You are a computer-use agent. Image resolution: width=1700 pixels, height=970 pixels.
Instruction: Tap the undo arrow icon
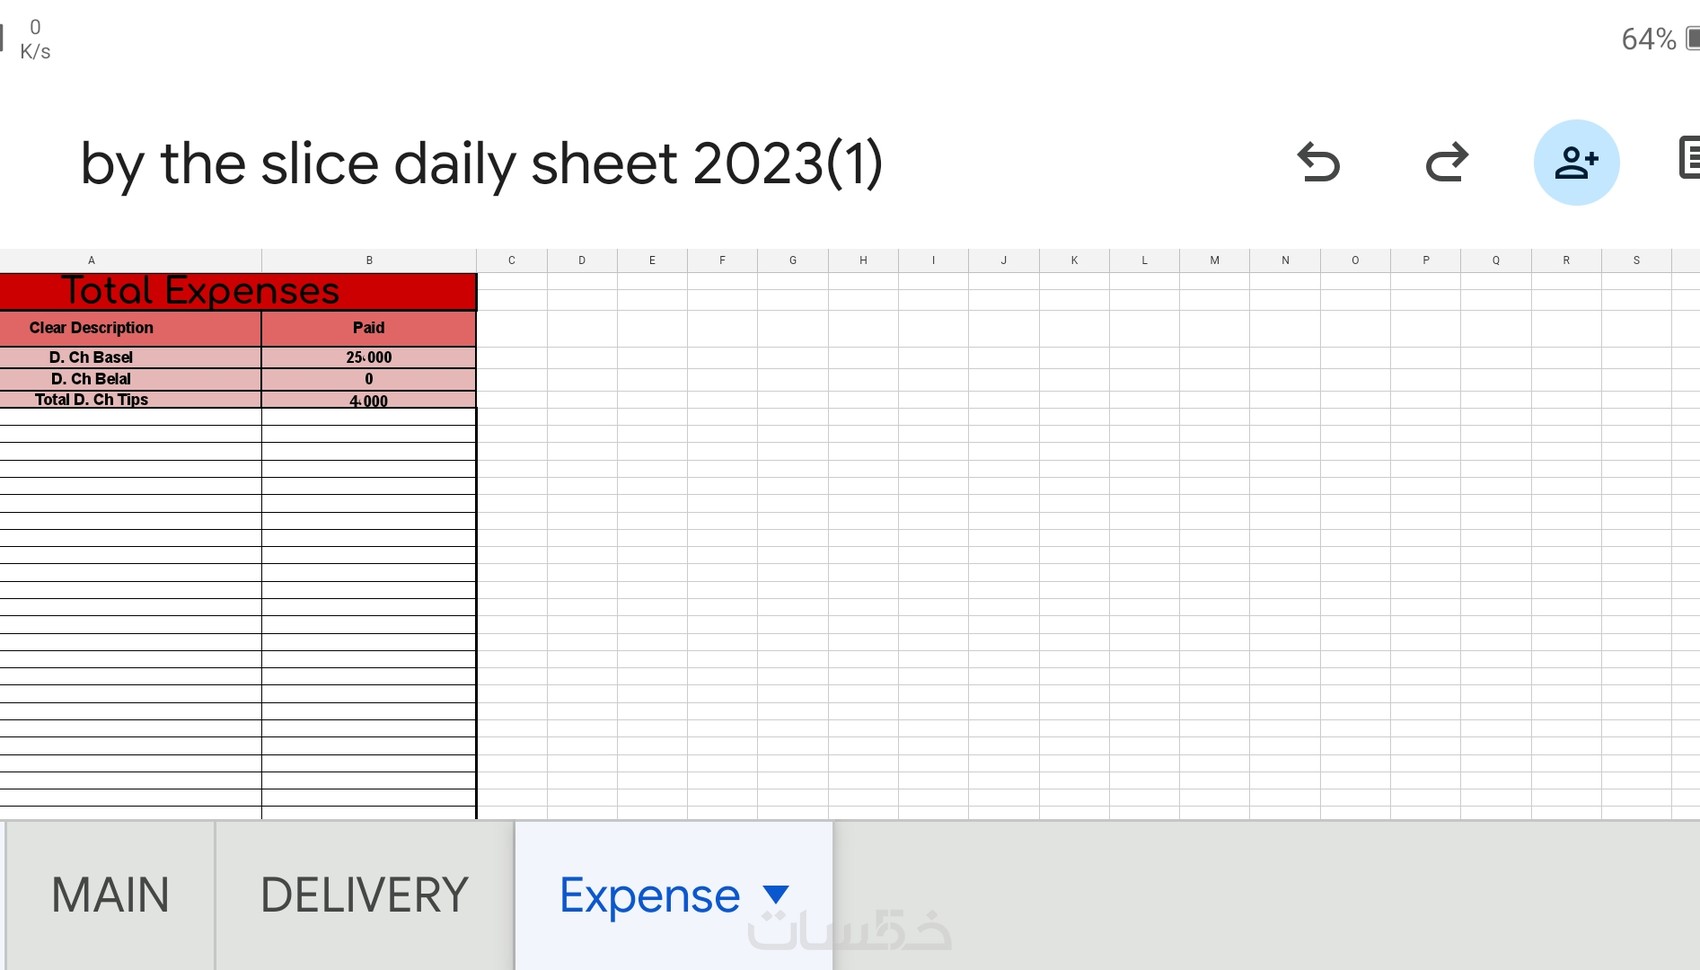[x=1318, y=162]
